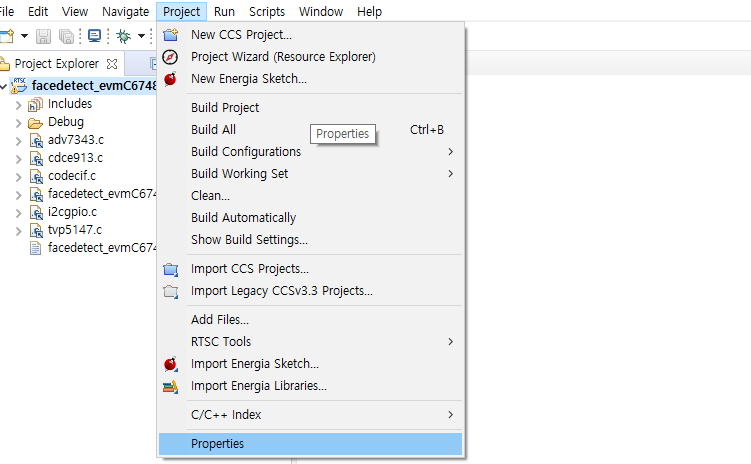Expand the adv7343.c node
Screen dimensions: 751x464
click(x=18, y=141)
